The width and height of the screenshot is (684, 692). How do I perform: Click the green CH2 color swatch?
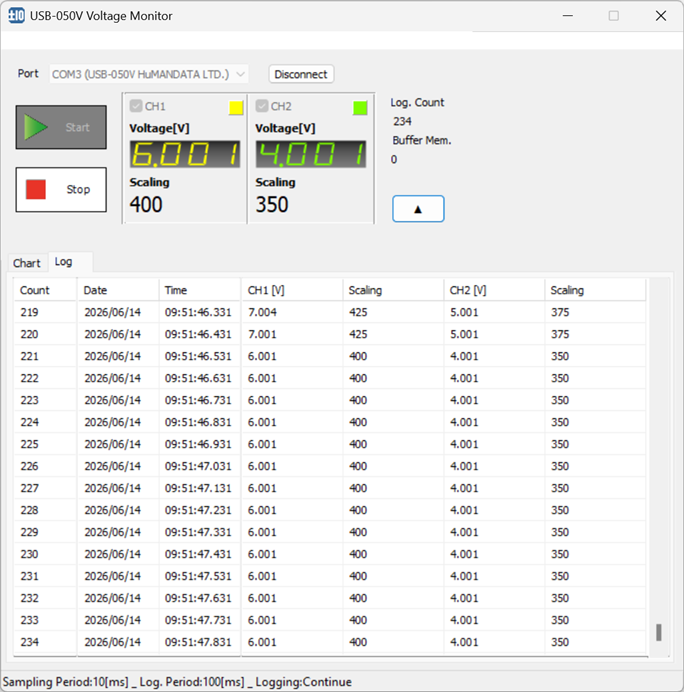360,108
